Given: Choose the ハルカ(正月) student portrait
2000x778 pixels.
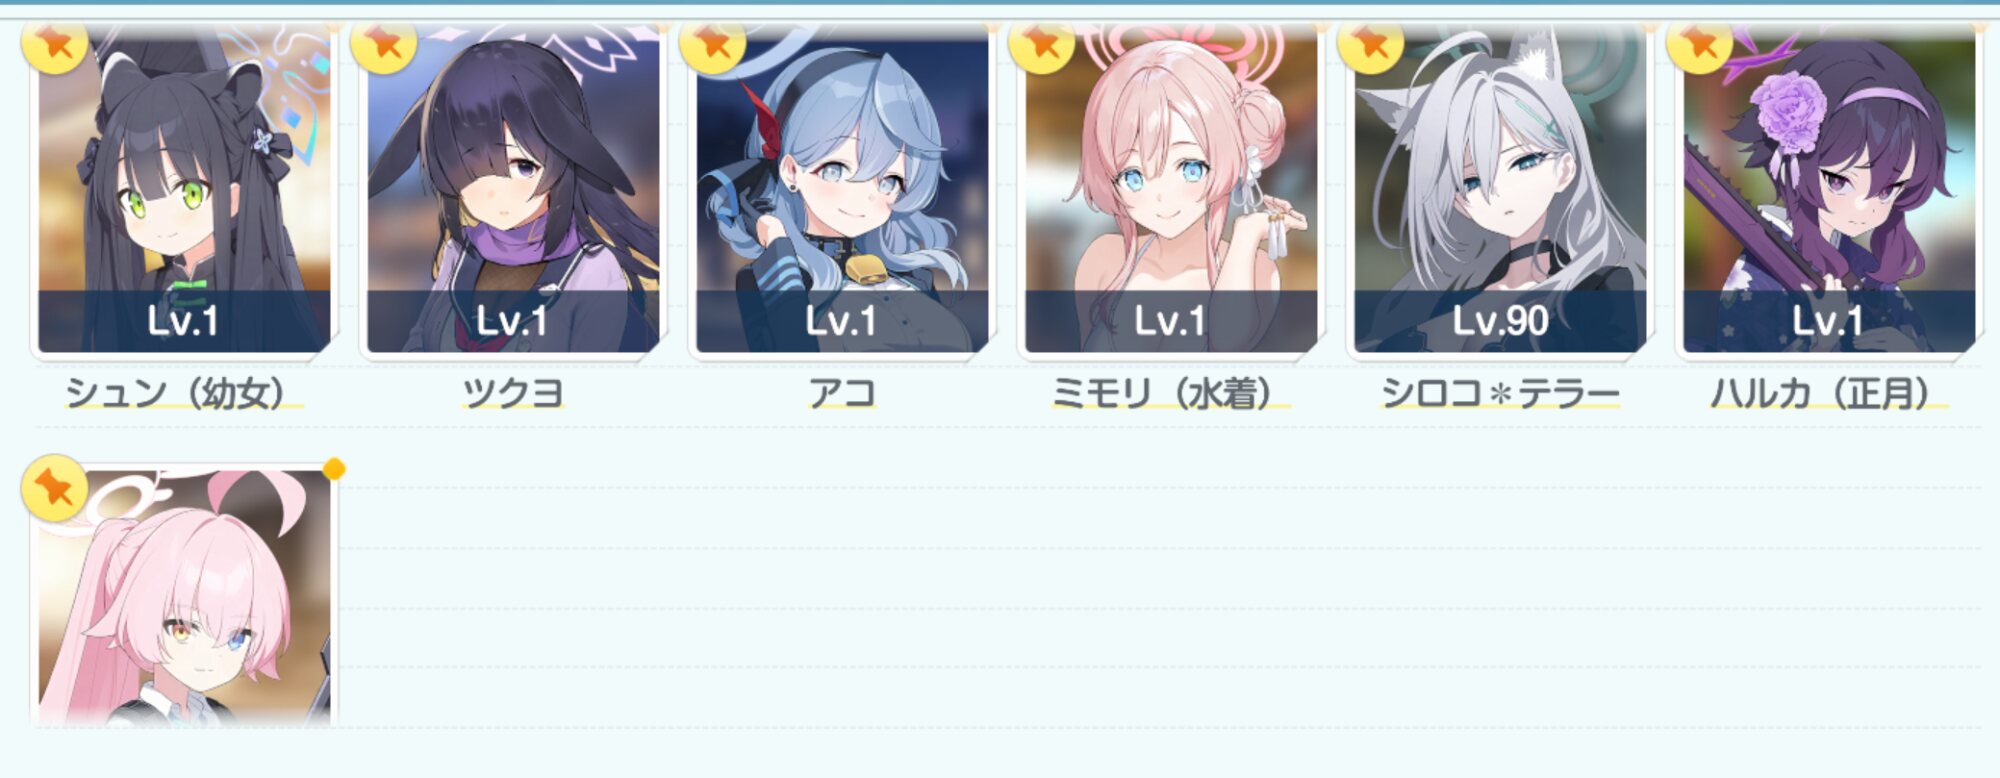Looking at the screenshot, I should pos(1829,190).
